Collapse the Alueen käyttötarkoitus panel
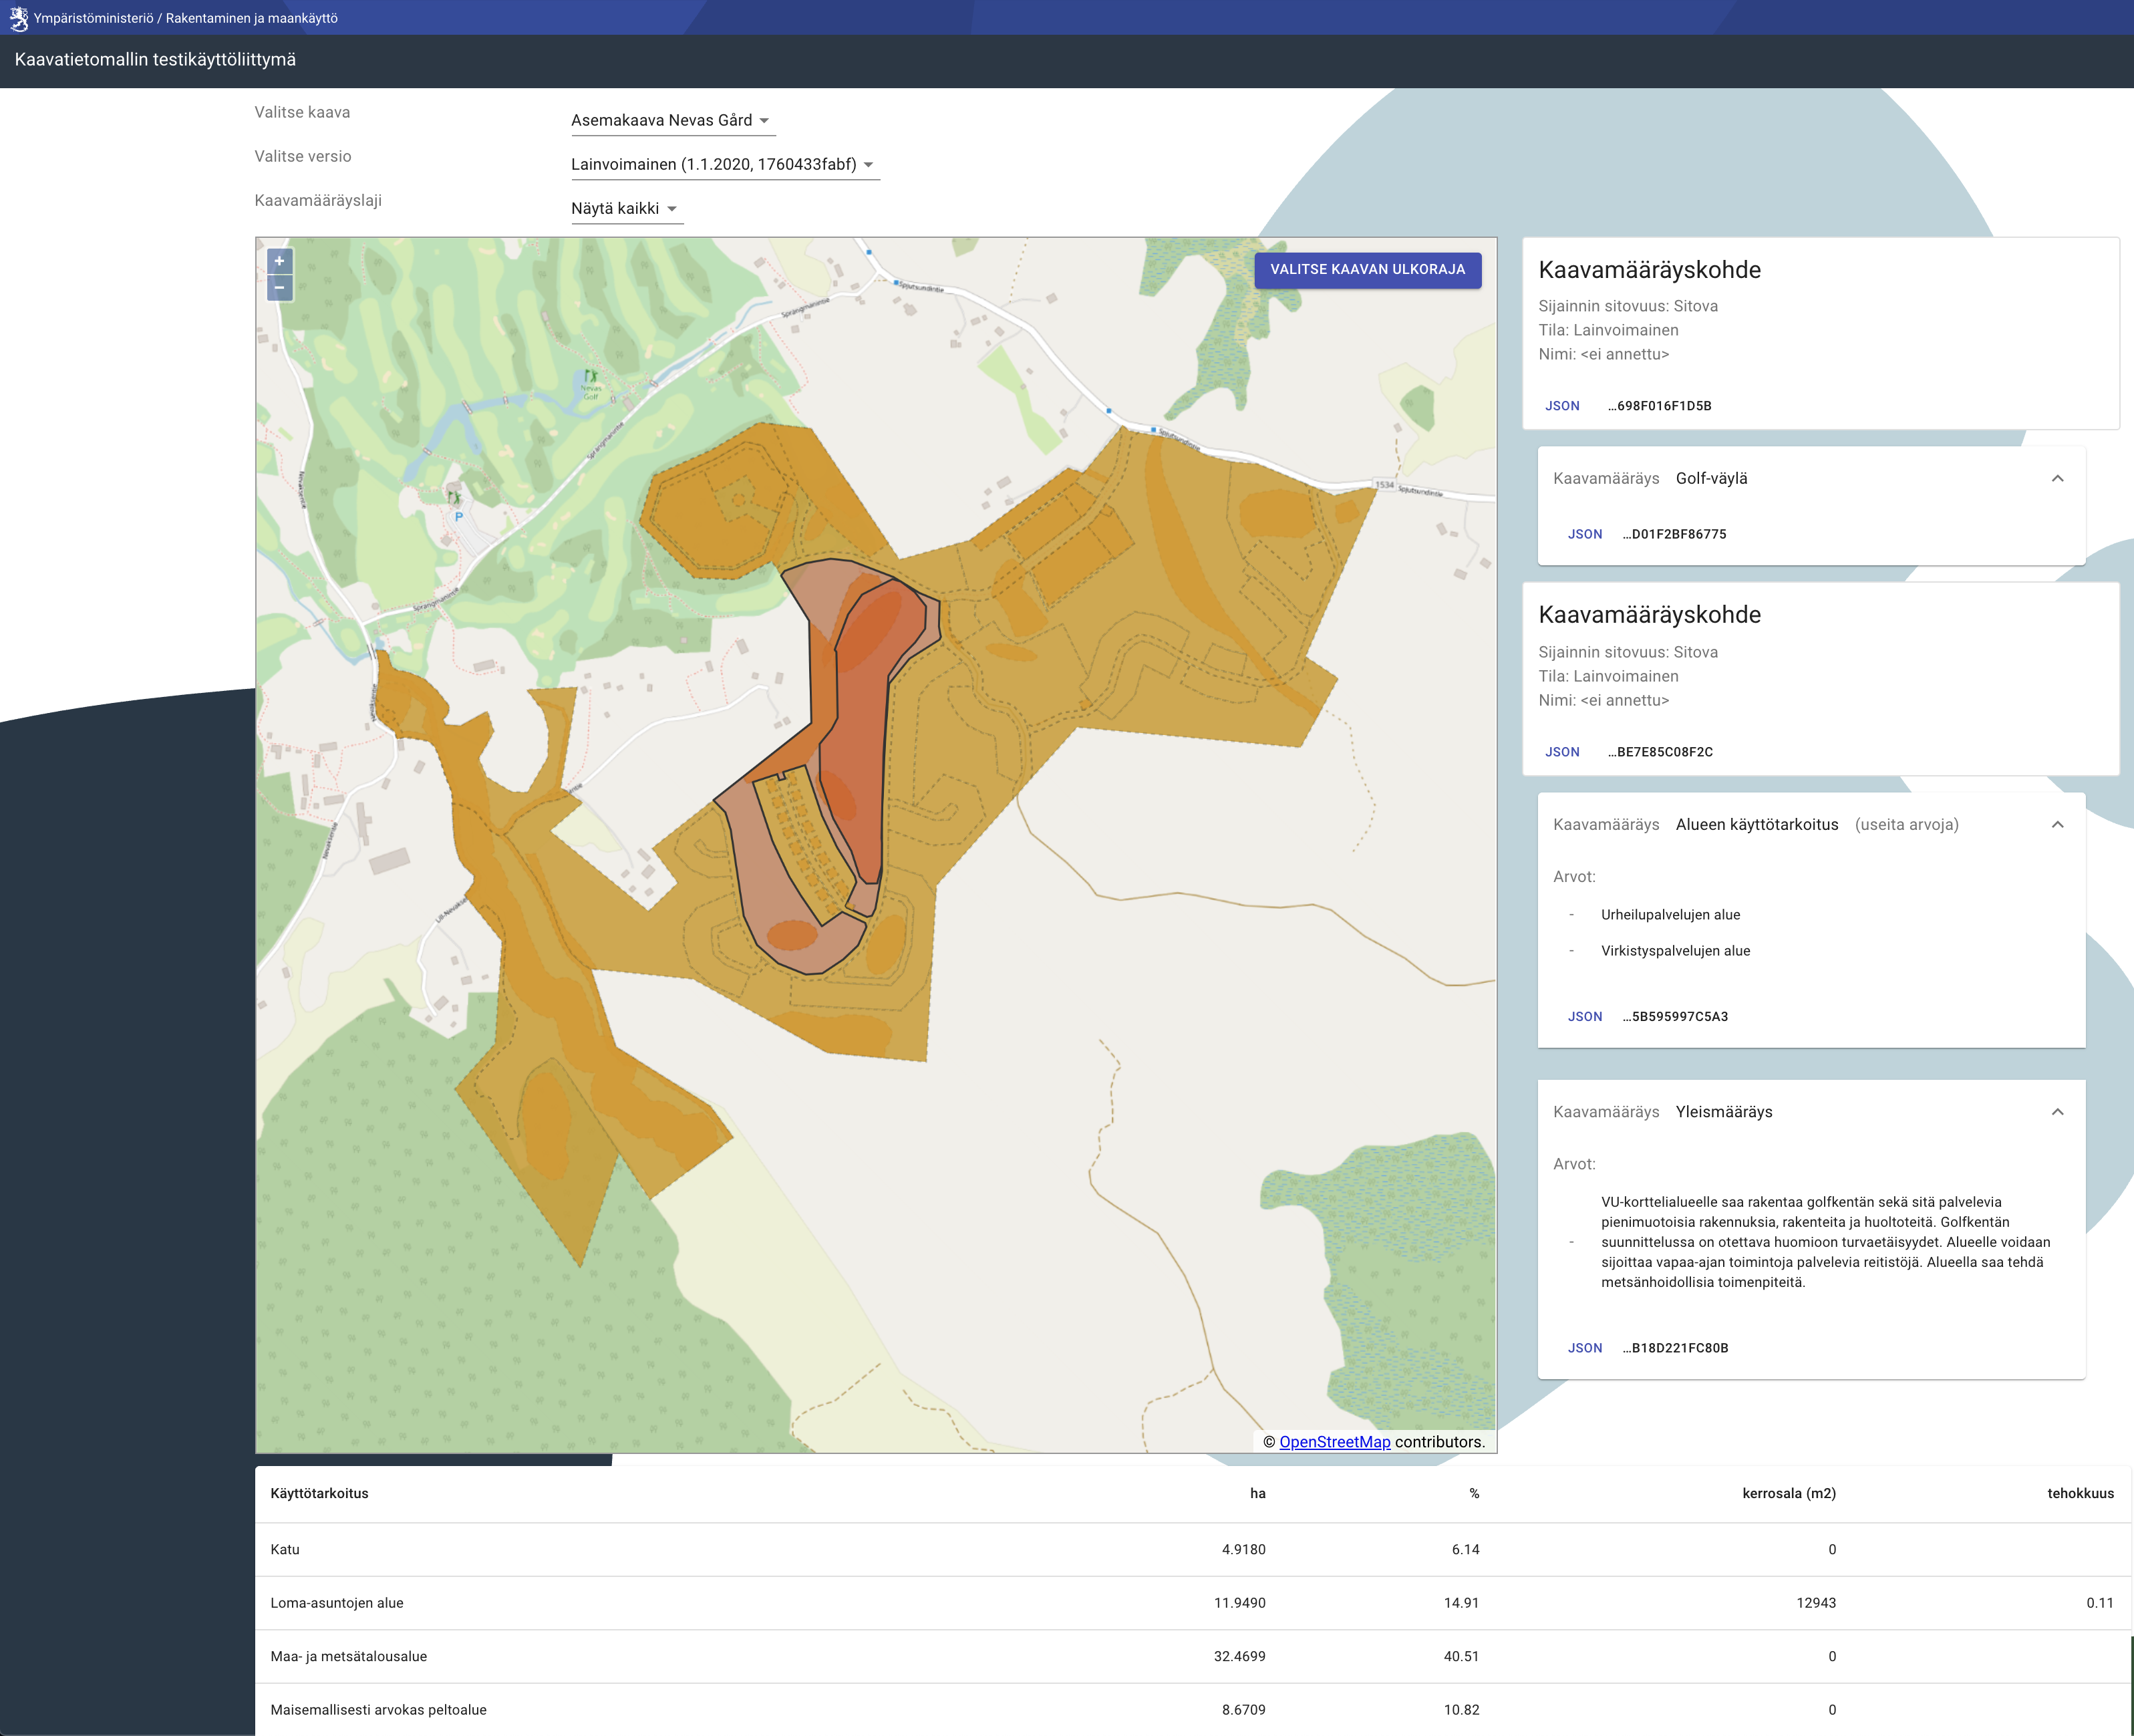This screenshot has height=1736, width=2134. point(2057,825)
